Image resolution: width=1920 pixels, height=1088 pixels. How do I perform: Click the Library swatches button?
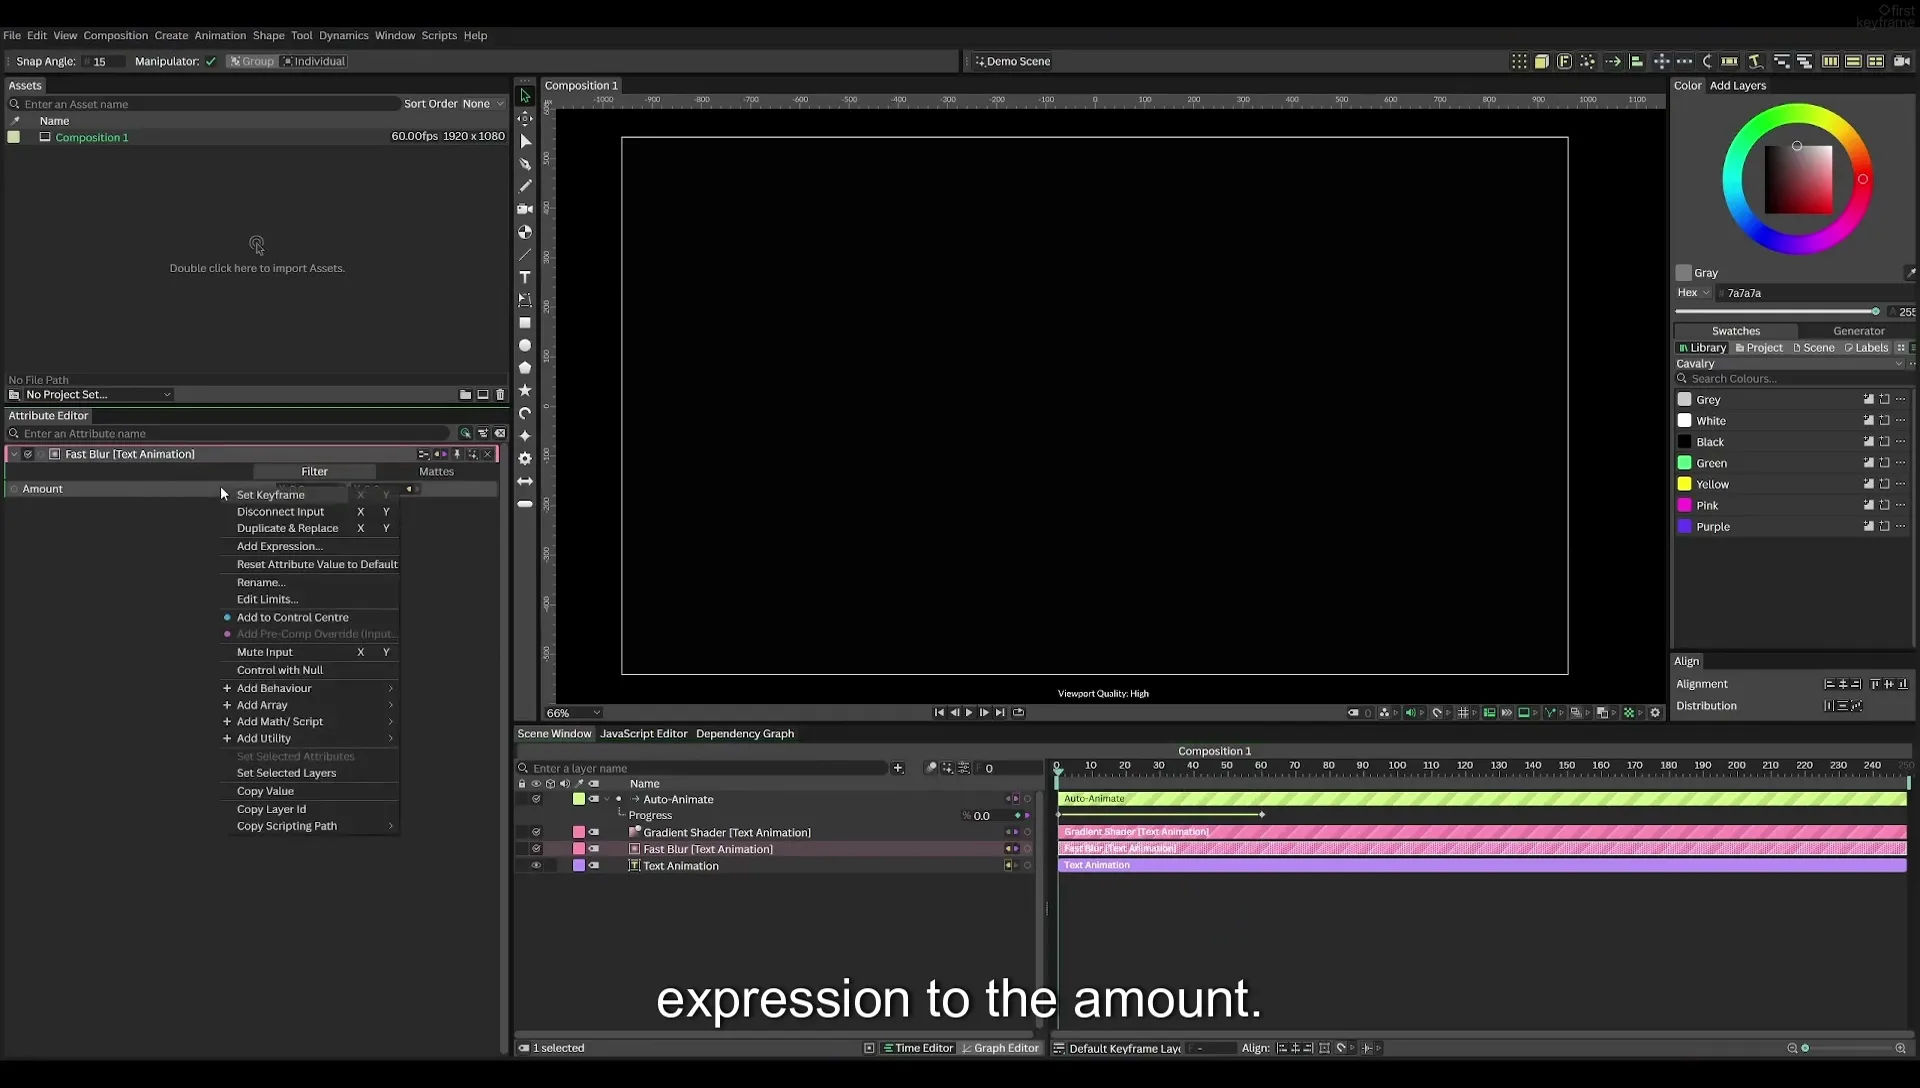click(x=1702, y=348)
